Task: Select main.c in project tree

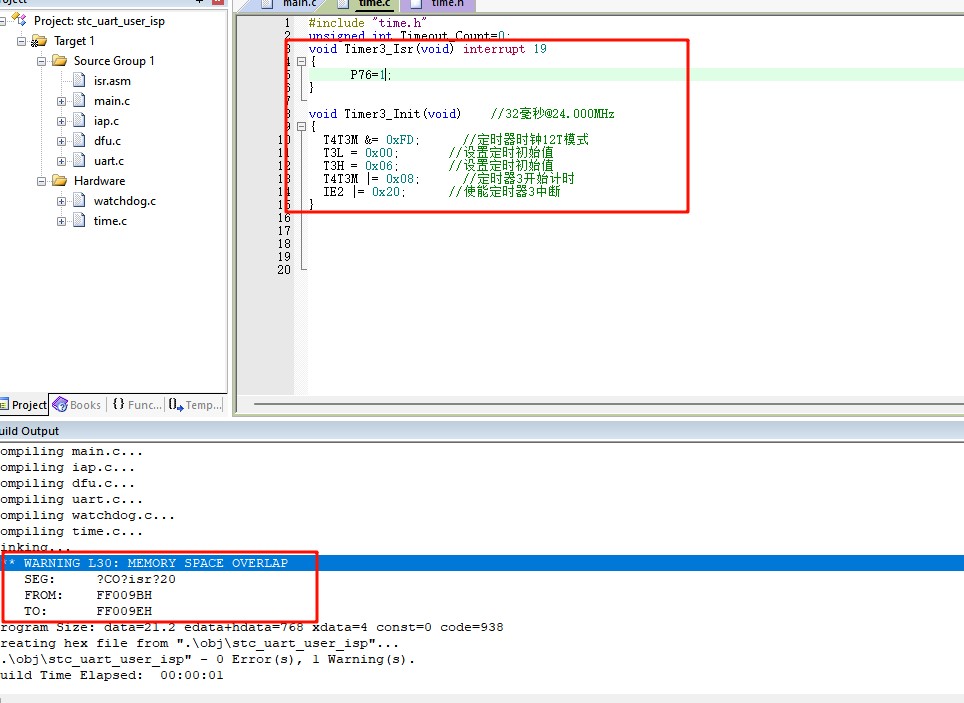Action: 111,101
